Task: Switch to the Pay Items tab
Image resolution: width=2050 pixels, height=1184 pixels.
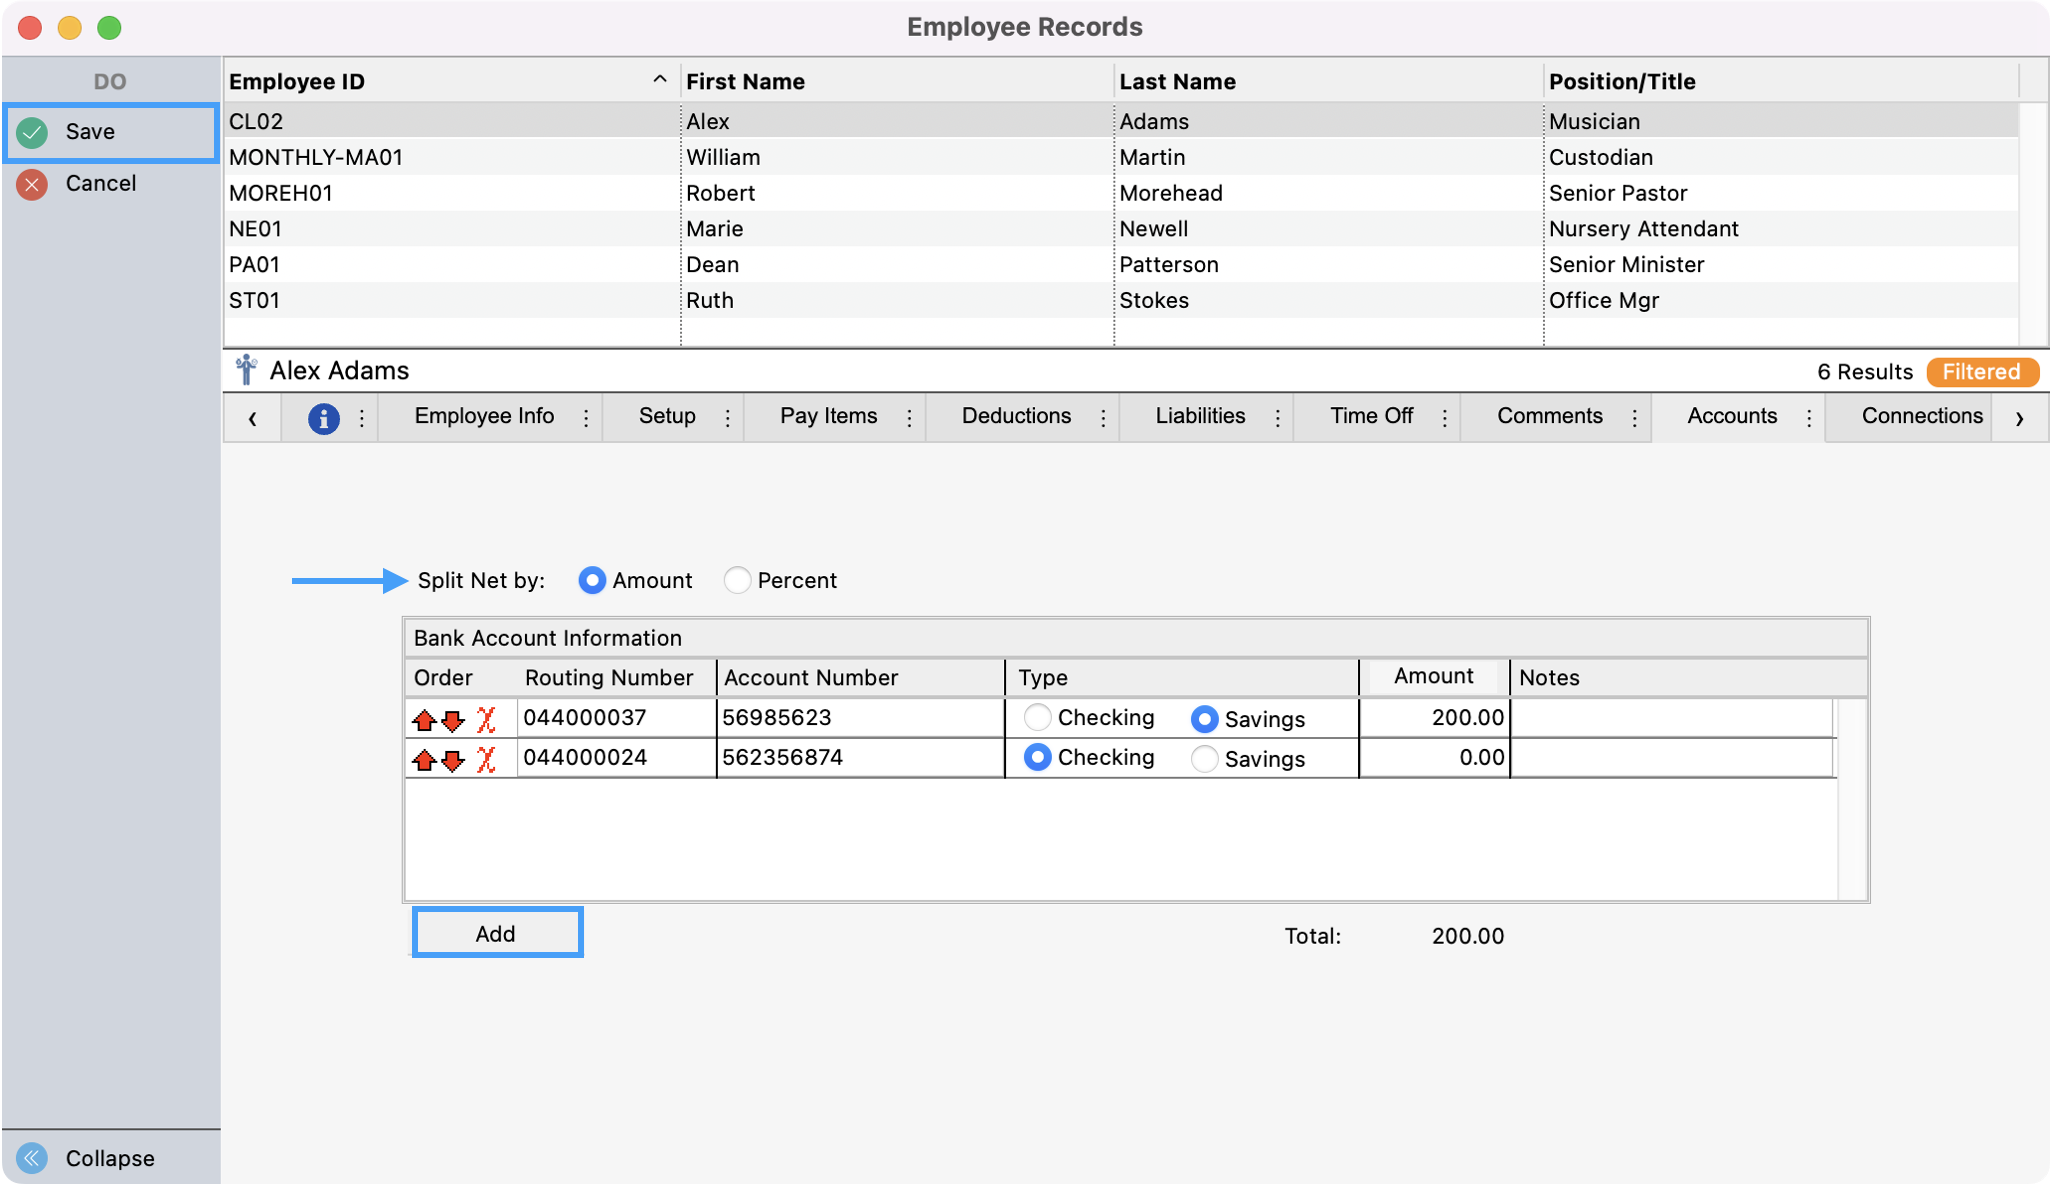Action: click(828, 417)
